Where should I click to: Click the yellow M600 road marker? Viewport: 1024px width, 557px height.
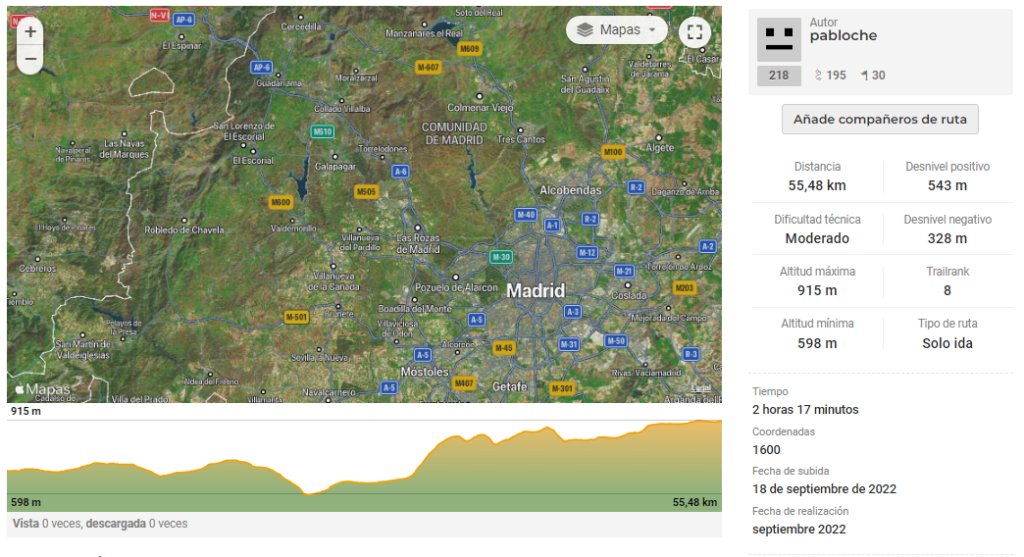(280, 202)
